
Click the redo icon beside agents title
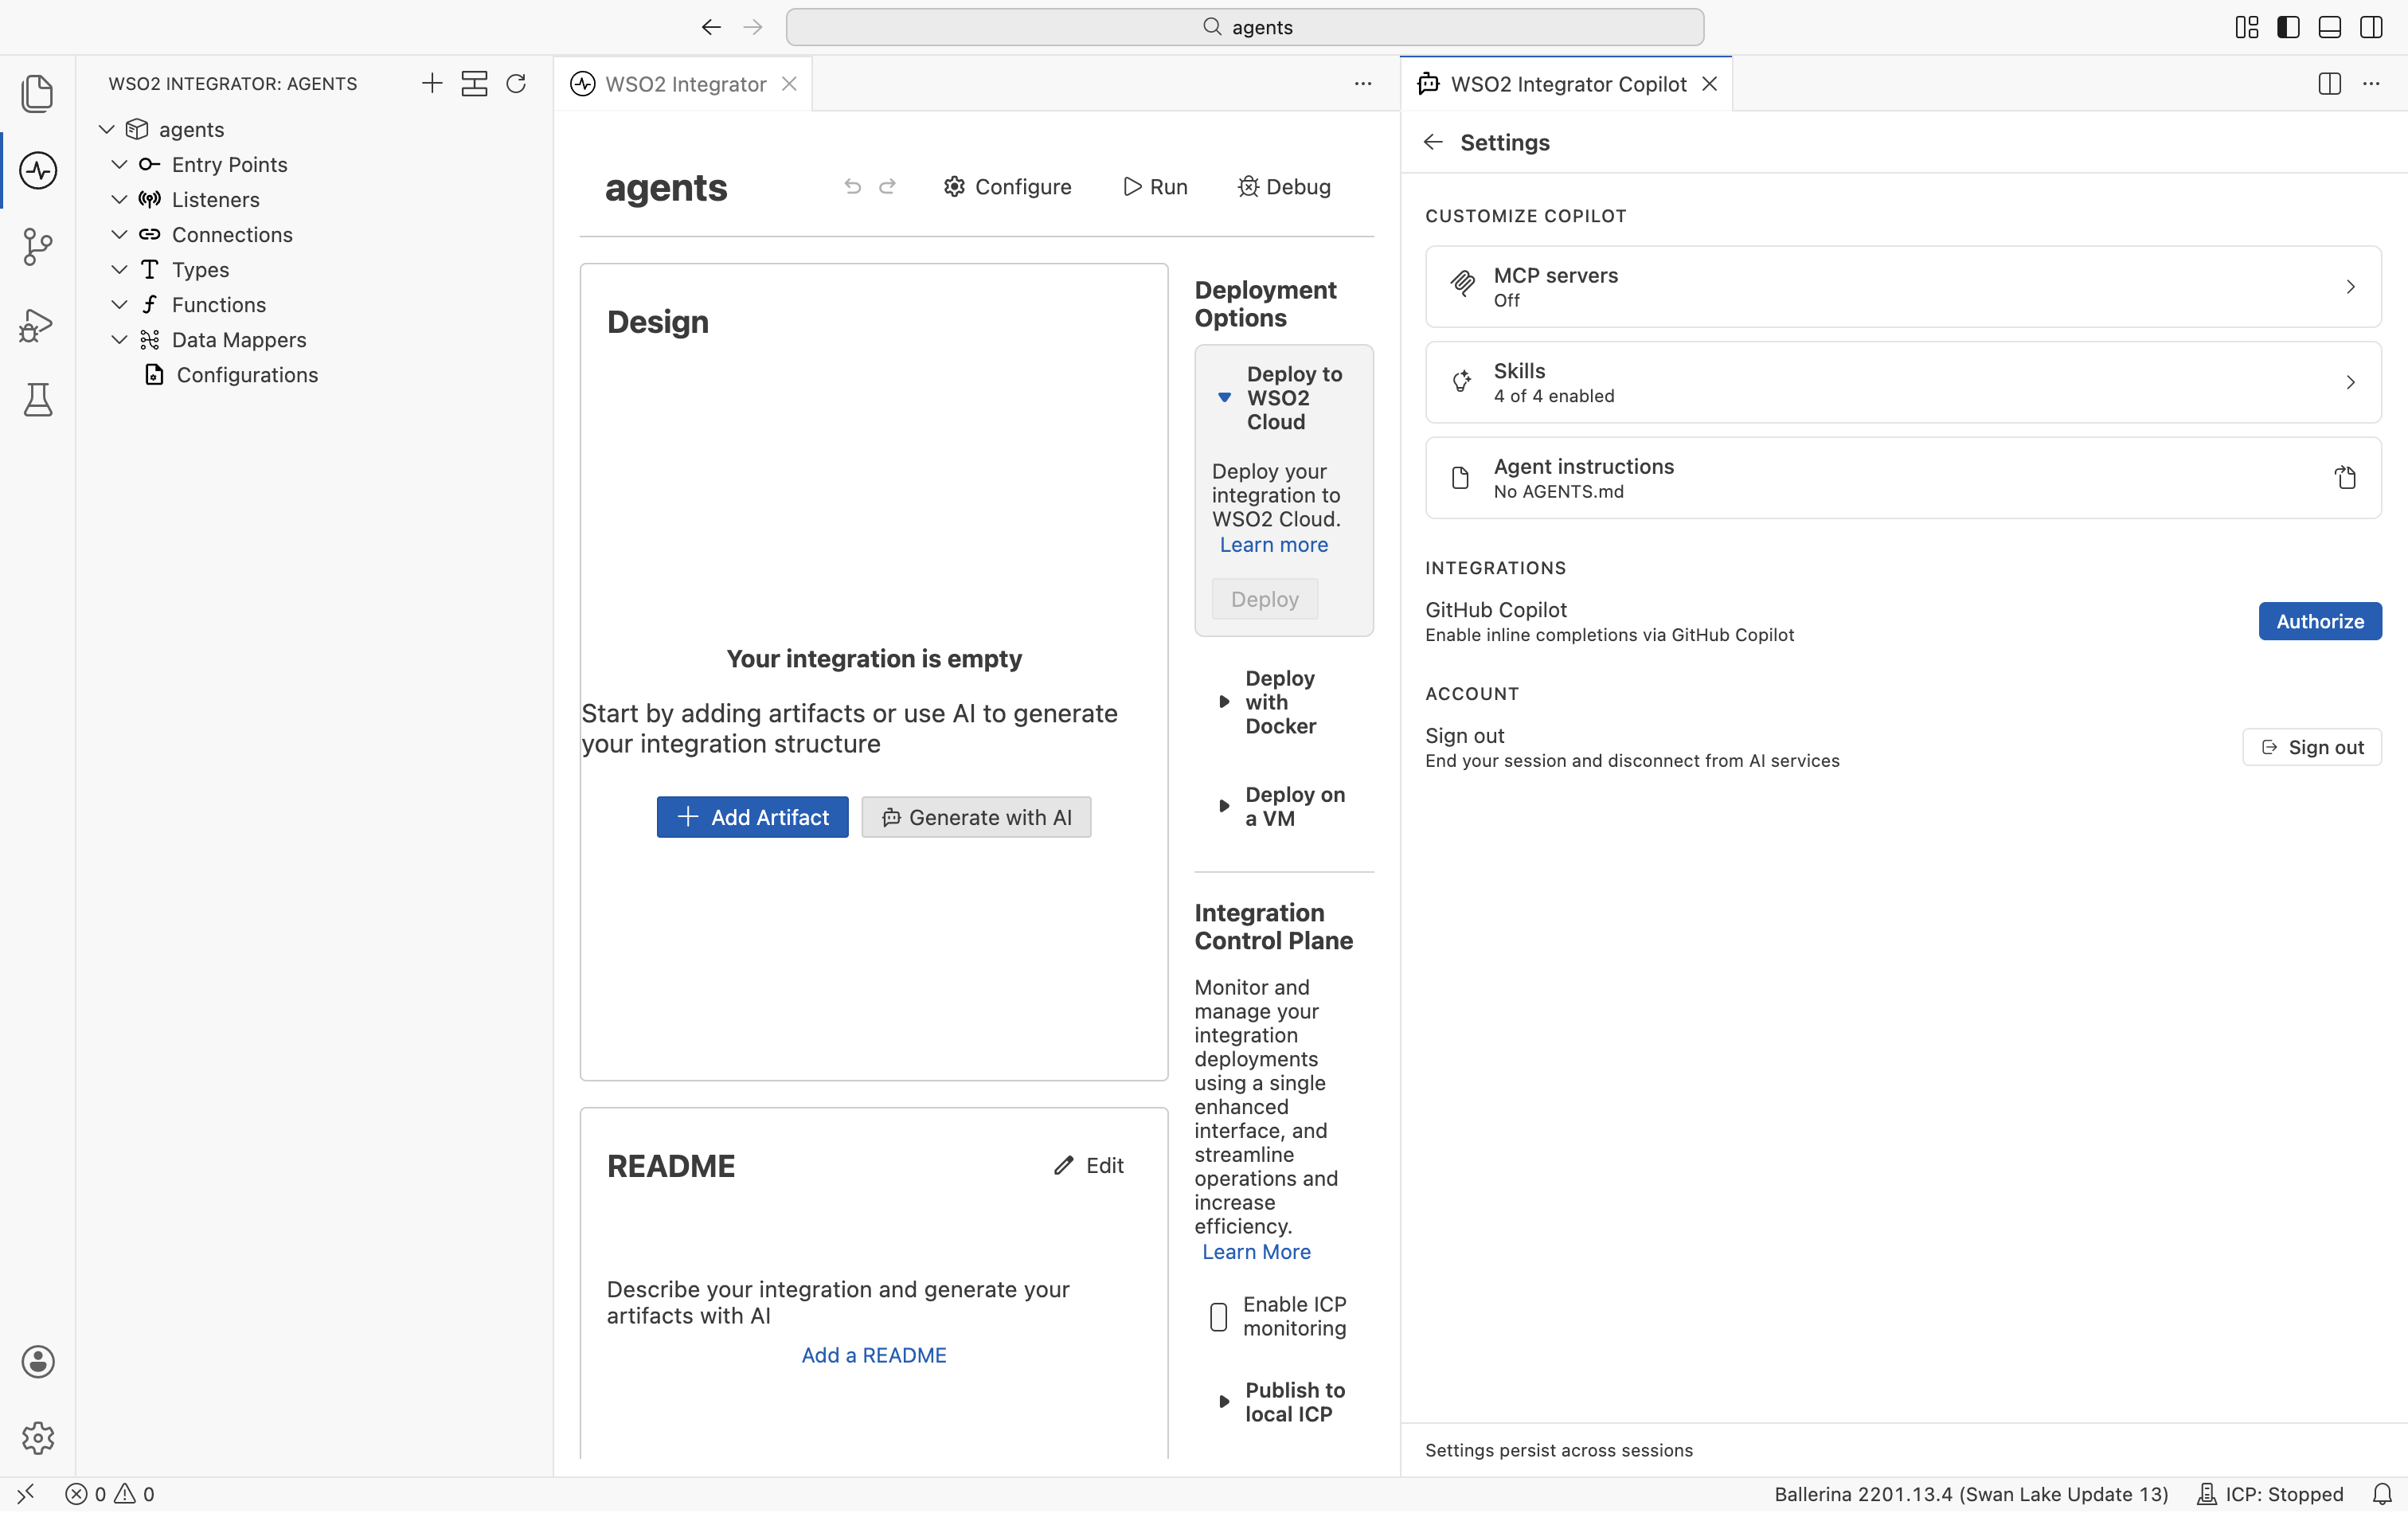pyautogui.click(x=887, y=187)
